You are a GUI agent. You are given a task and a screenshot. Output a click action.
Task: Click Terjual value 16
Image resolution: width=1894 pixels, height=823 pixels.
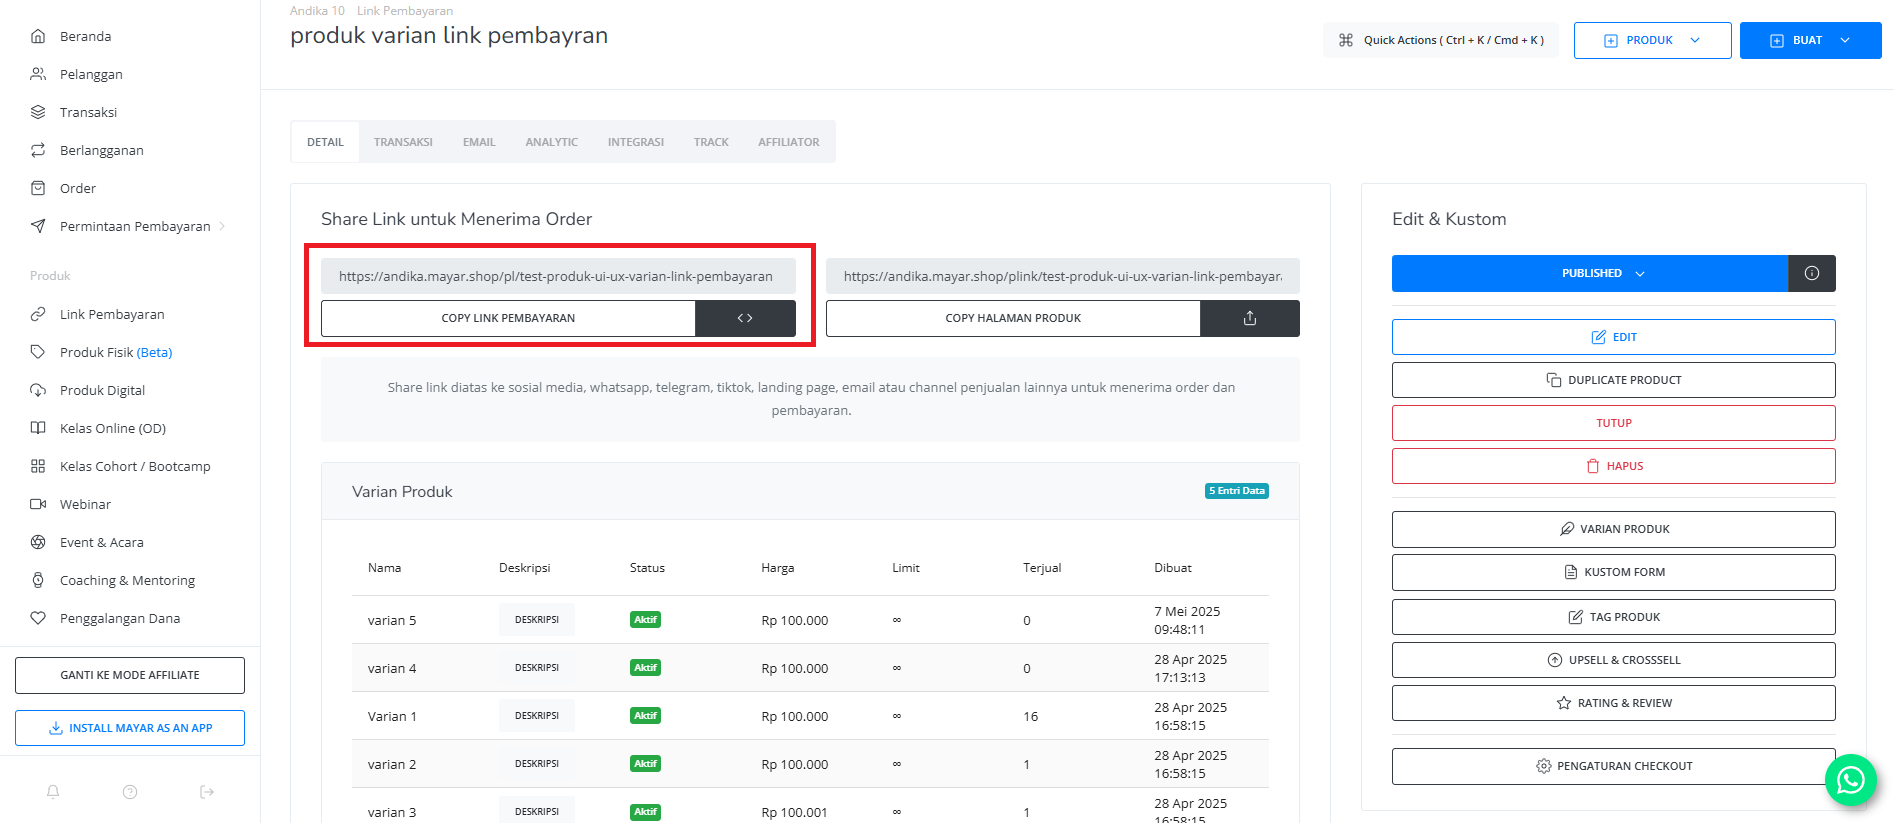1031,716
